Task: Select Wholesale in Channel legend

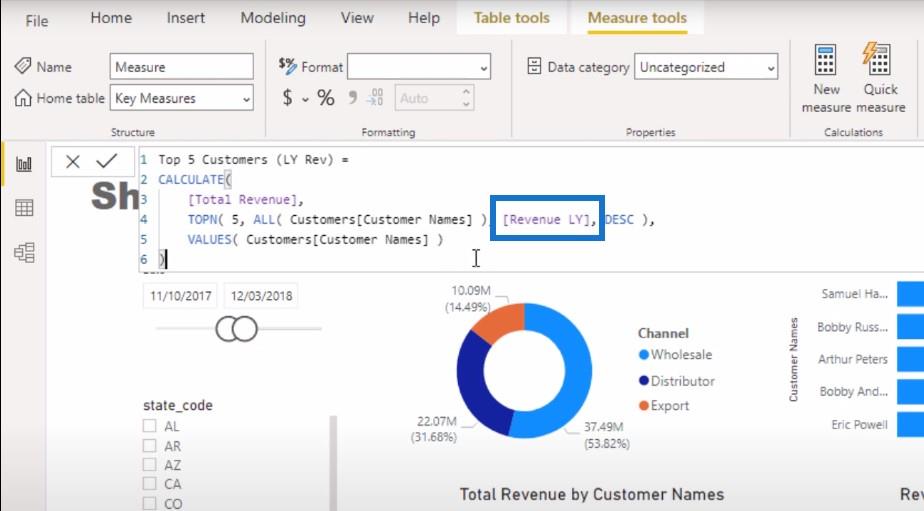Action: 675,354
